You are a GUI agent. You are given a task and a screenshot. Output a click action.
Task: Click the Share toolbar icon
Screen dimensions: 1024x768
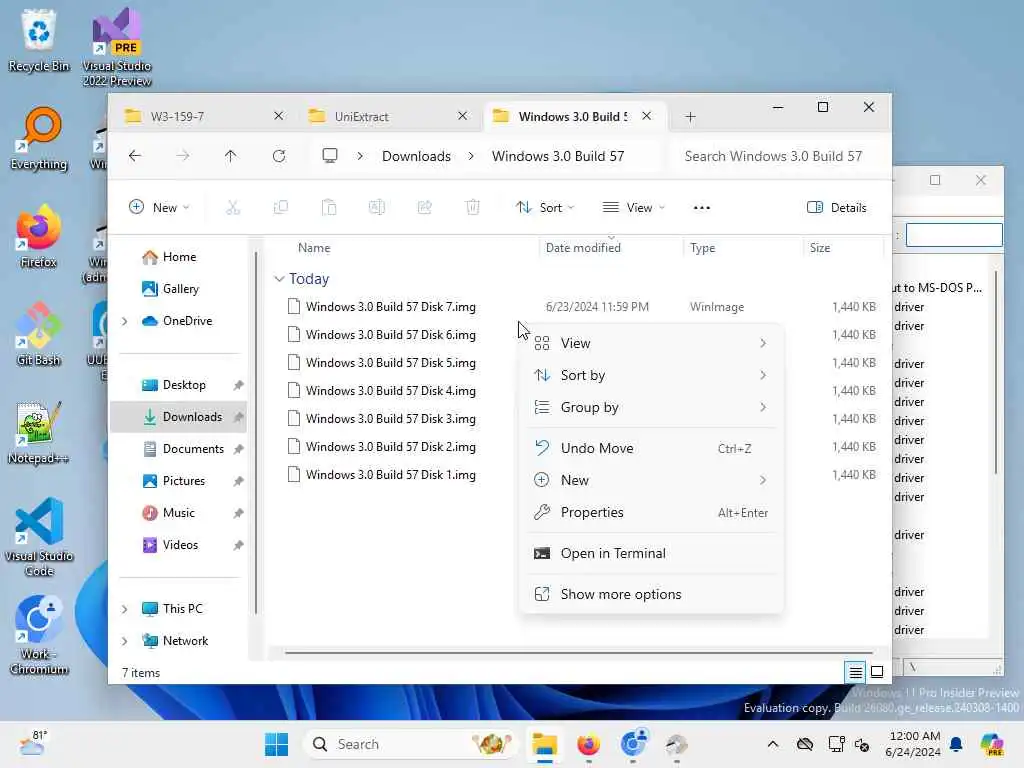424,208
